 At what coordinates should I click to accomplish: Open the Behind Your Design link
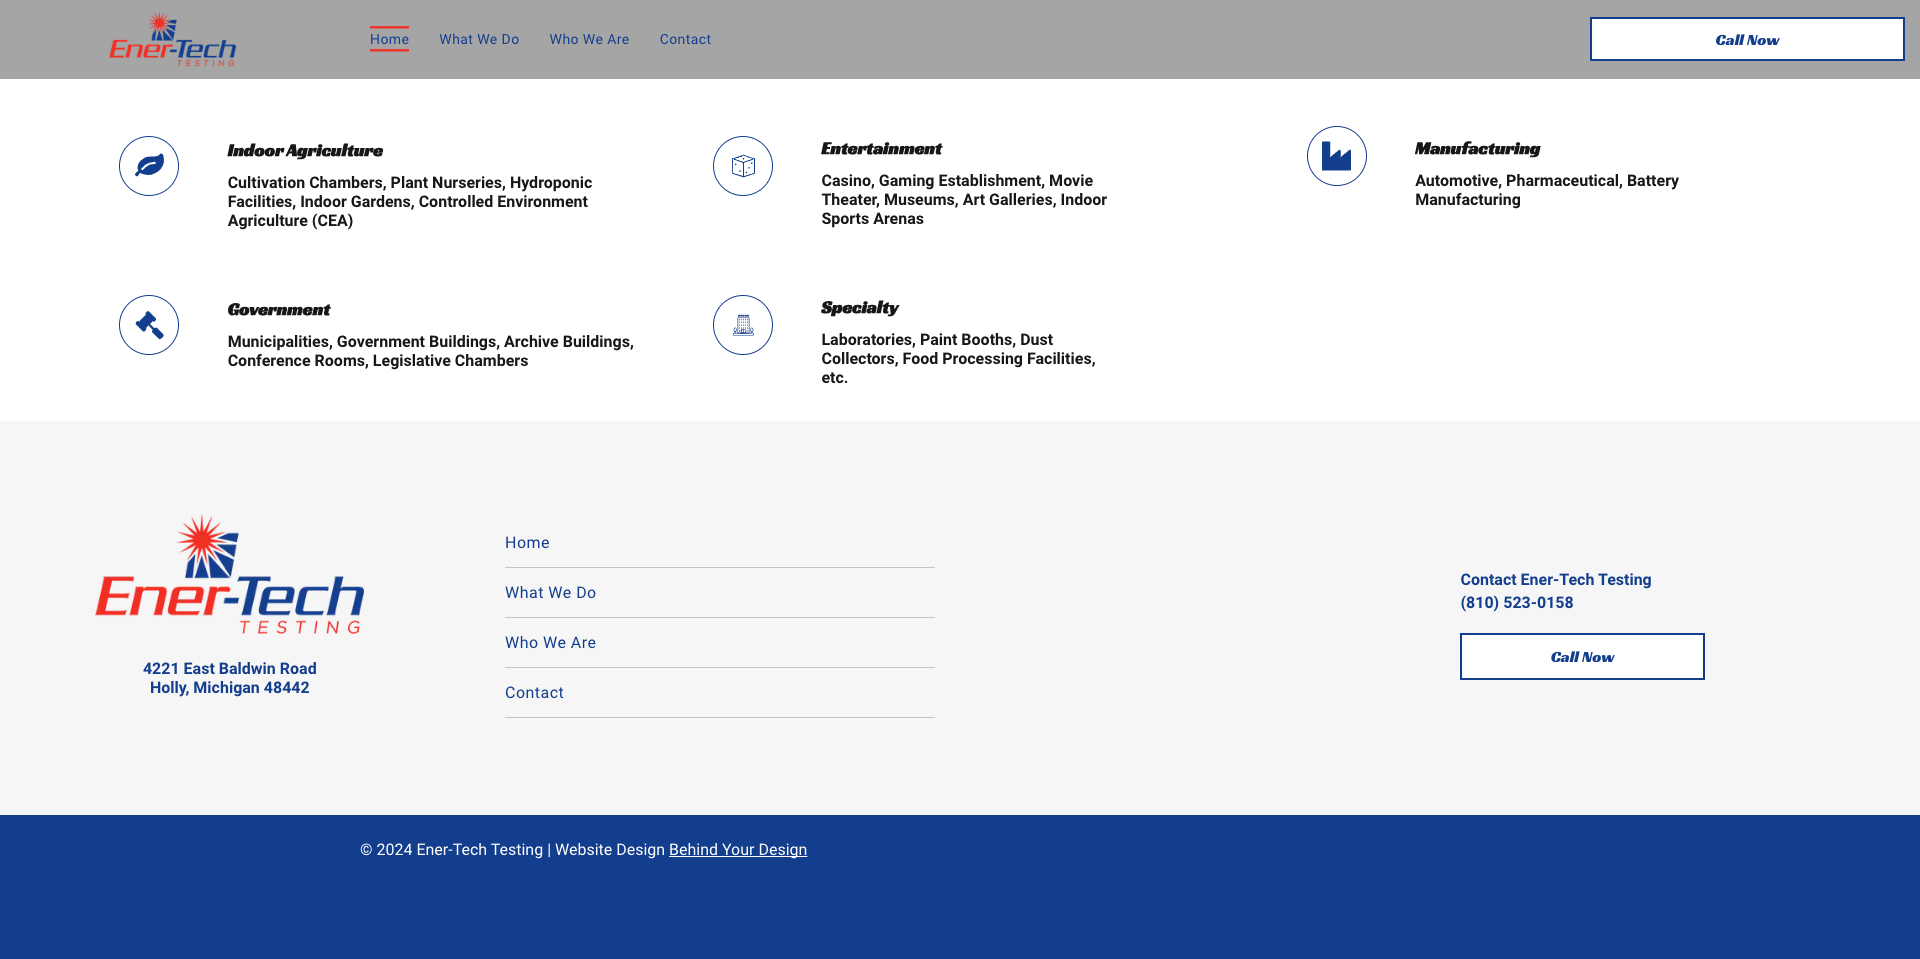point(737,850)
